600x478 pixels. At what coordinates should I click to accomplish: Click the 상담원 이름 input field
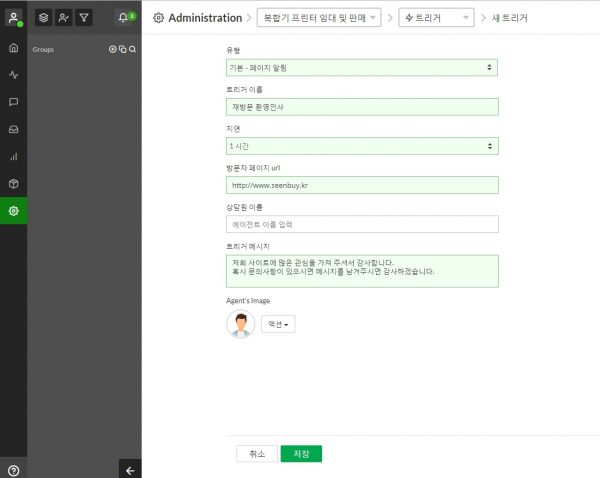pos(362,224)
